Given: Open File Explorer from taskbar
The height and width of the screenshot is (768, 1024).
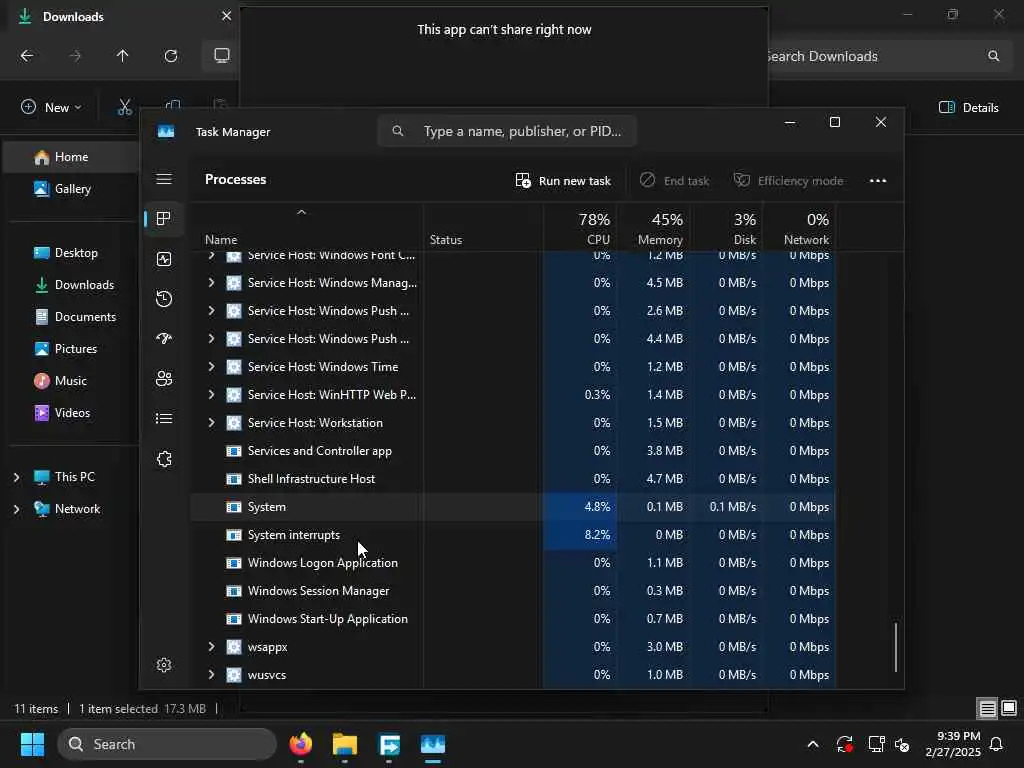Looking at the screenshot, I should pyautogui.click(x=345, y=744).
